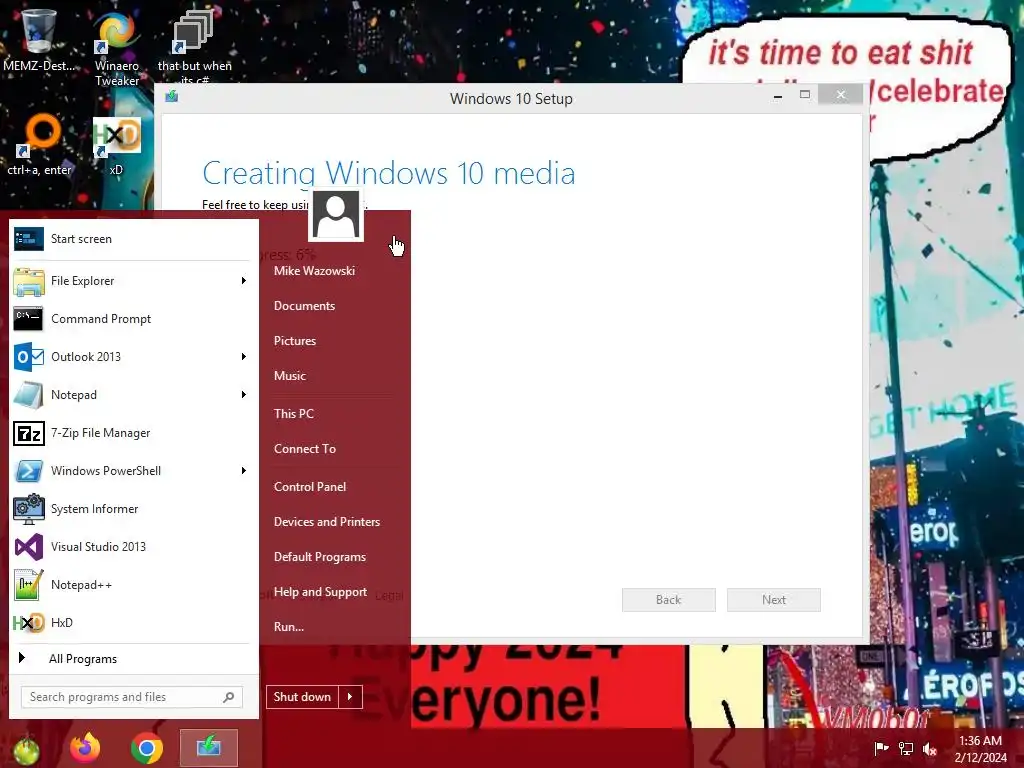
Task: Click the Start screen icon in the start menu
Action: (29, 239)
